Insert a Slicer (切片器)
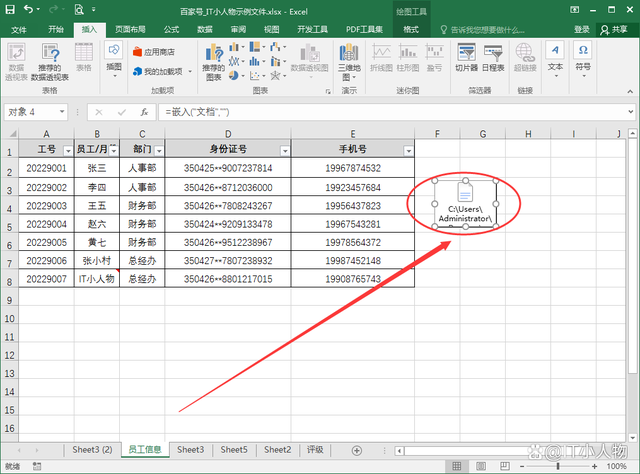This screenshot has width=640, height=474. click(x=467, y=58)
